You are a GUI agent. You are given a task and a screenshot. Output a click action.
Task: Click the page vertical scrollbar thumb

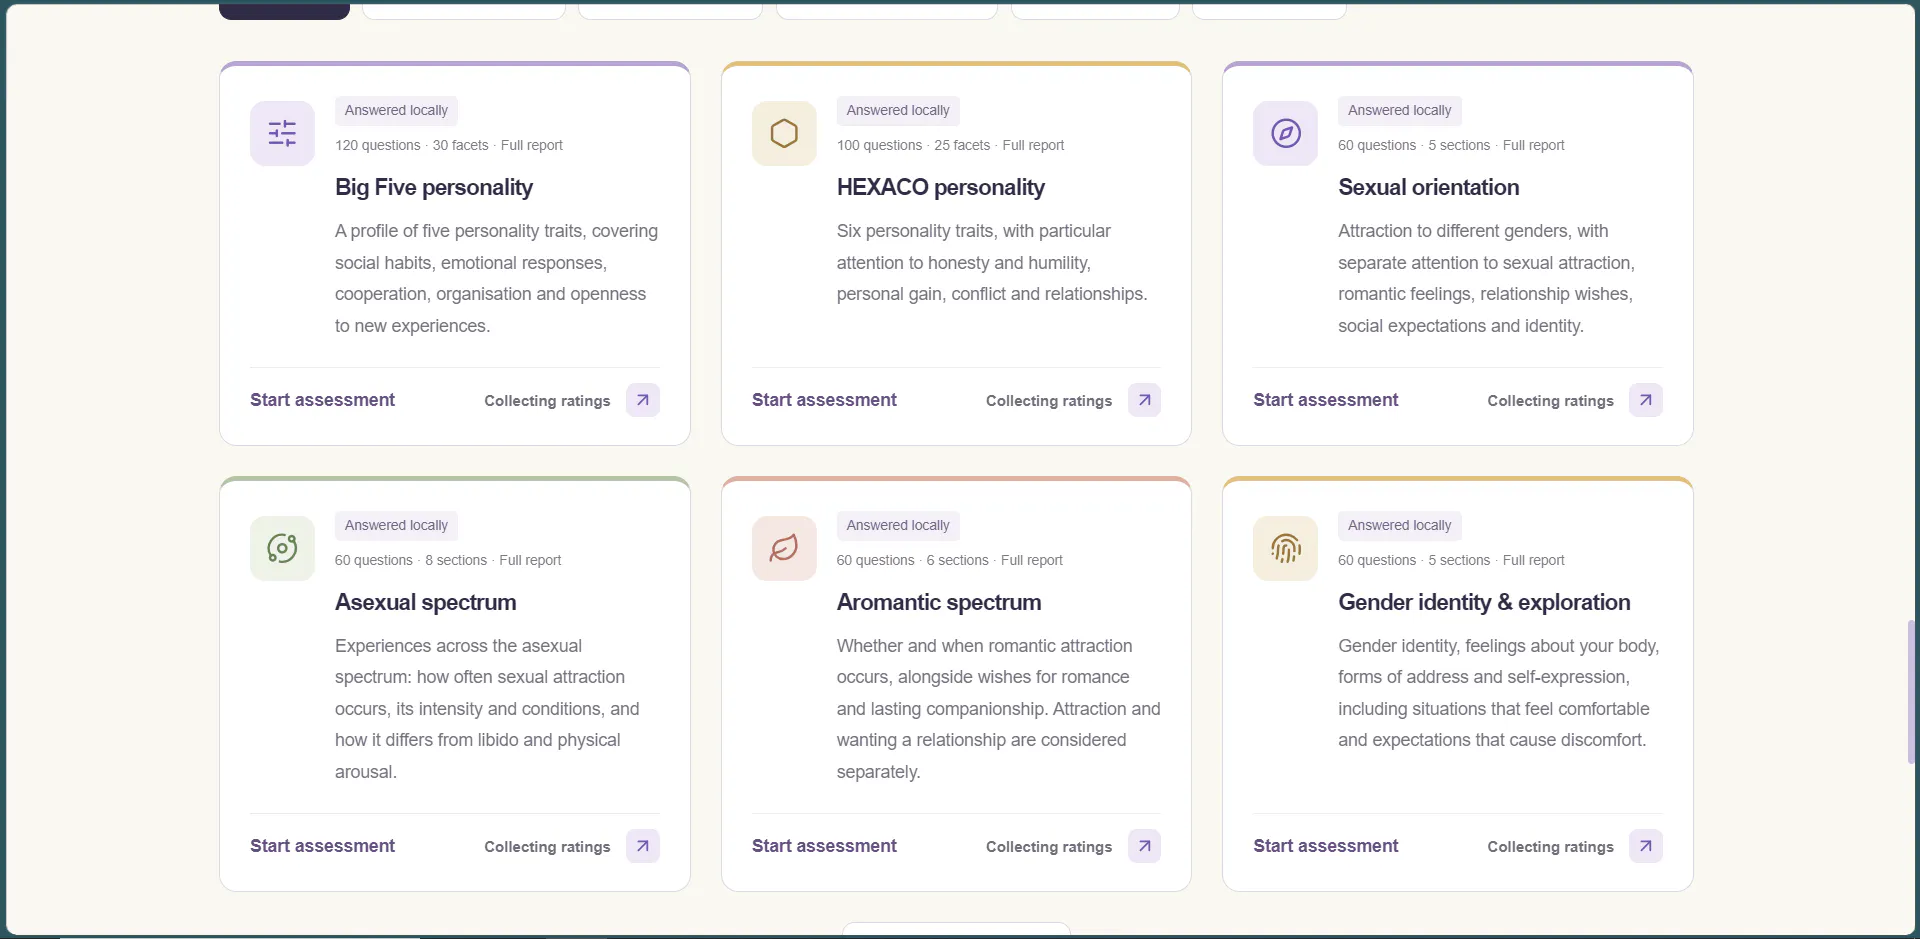(x=1910, y=692)
